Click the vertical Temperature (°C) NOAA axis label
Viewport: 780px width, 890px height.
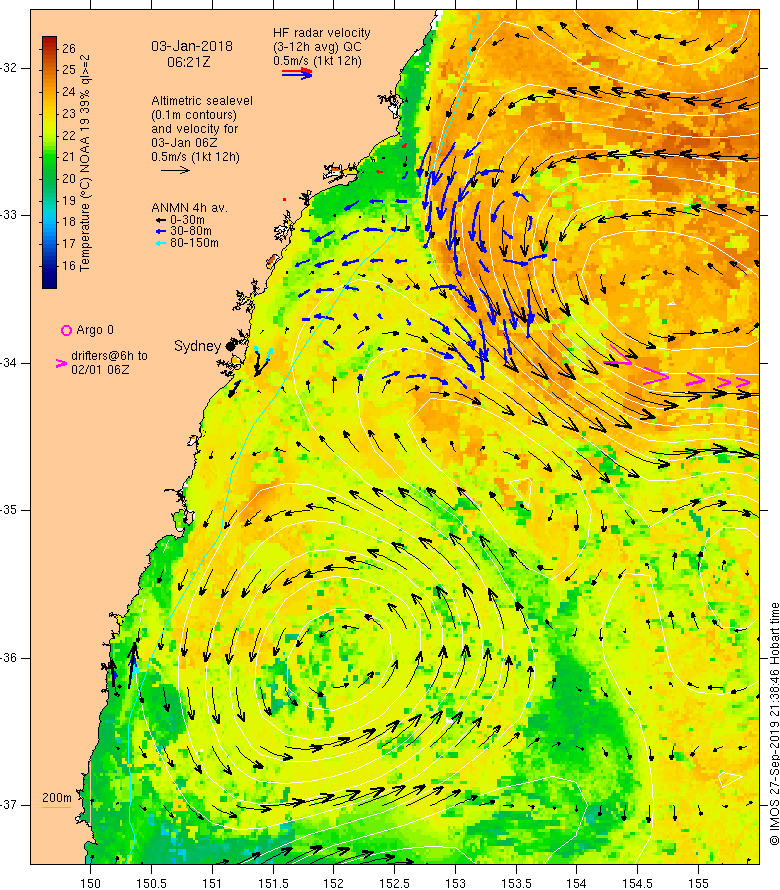[x=85, y=162]
